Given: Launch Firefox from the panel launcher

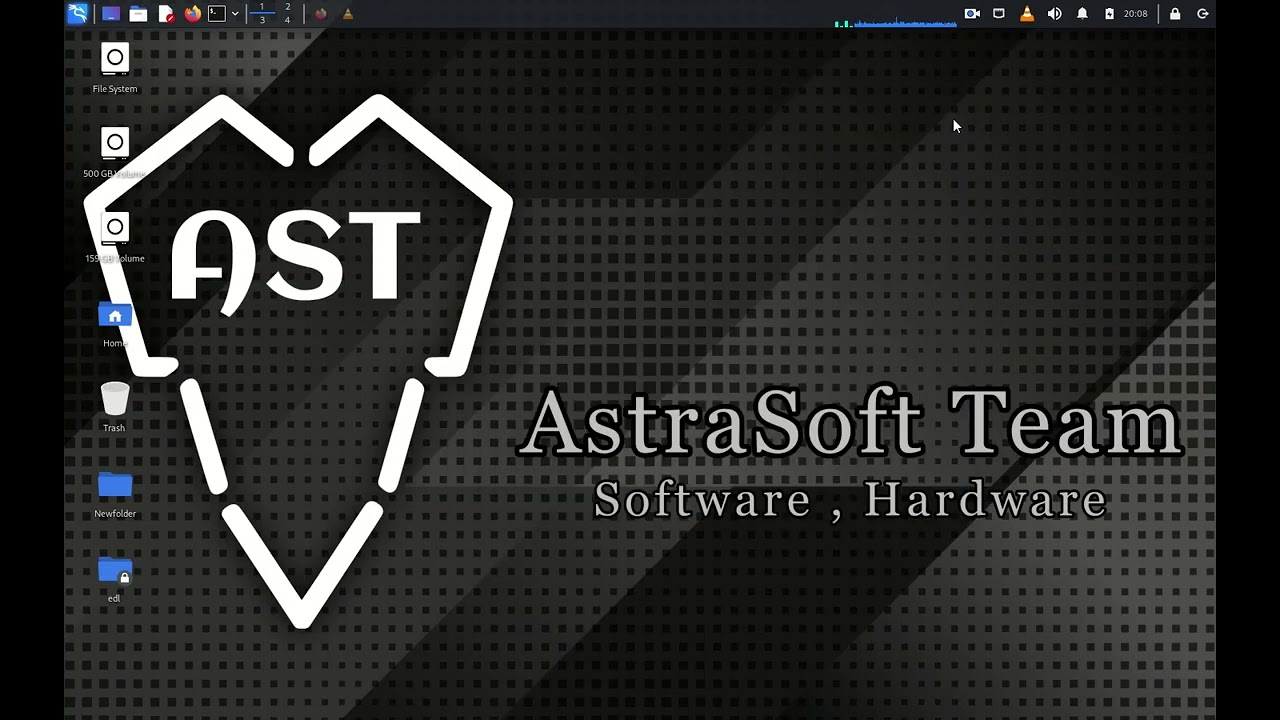Looking at the screenshot, I should (192, 14).
